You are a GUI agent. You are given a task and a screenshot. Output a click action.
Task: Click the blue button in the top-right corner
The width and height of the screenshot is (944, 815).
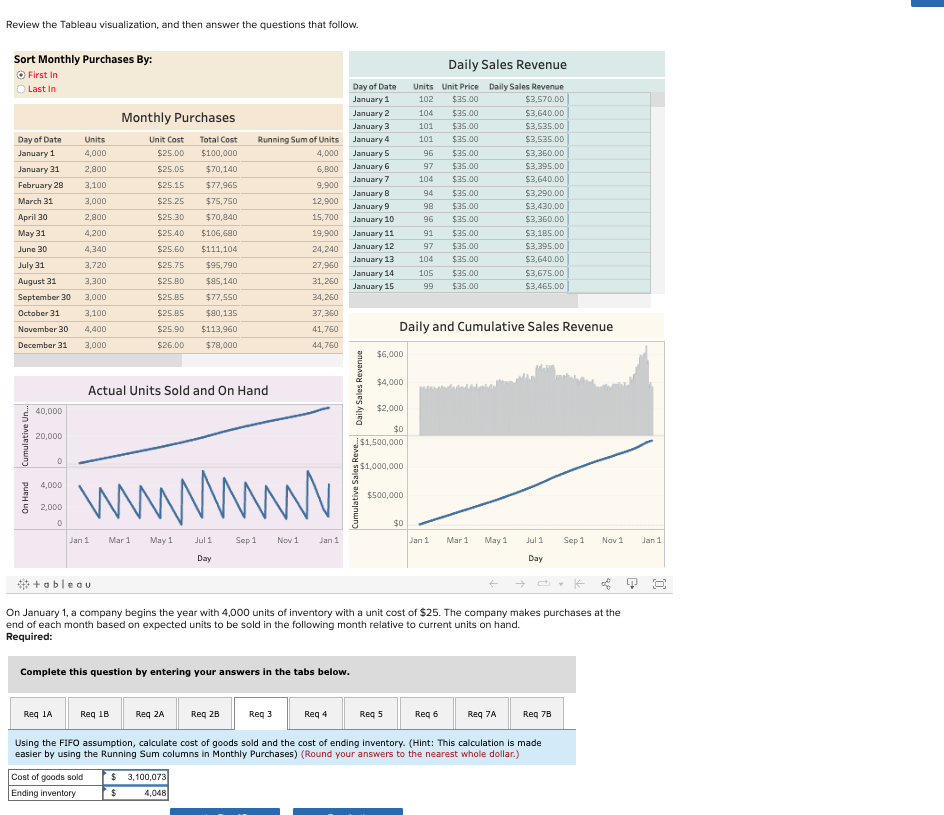926,4
